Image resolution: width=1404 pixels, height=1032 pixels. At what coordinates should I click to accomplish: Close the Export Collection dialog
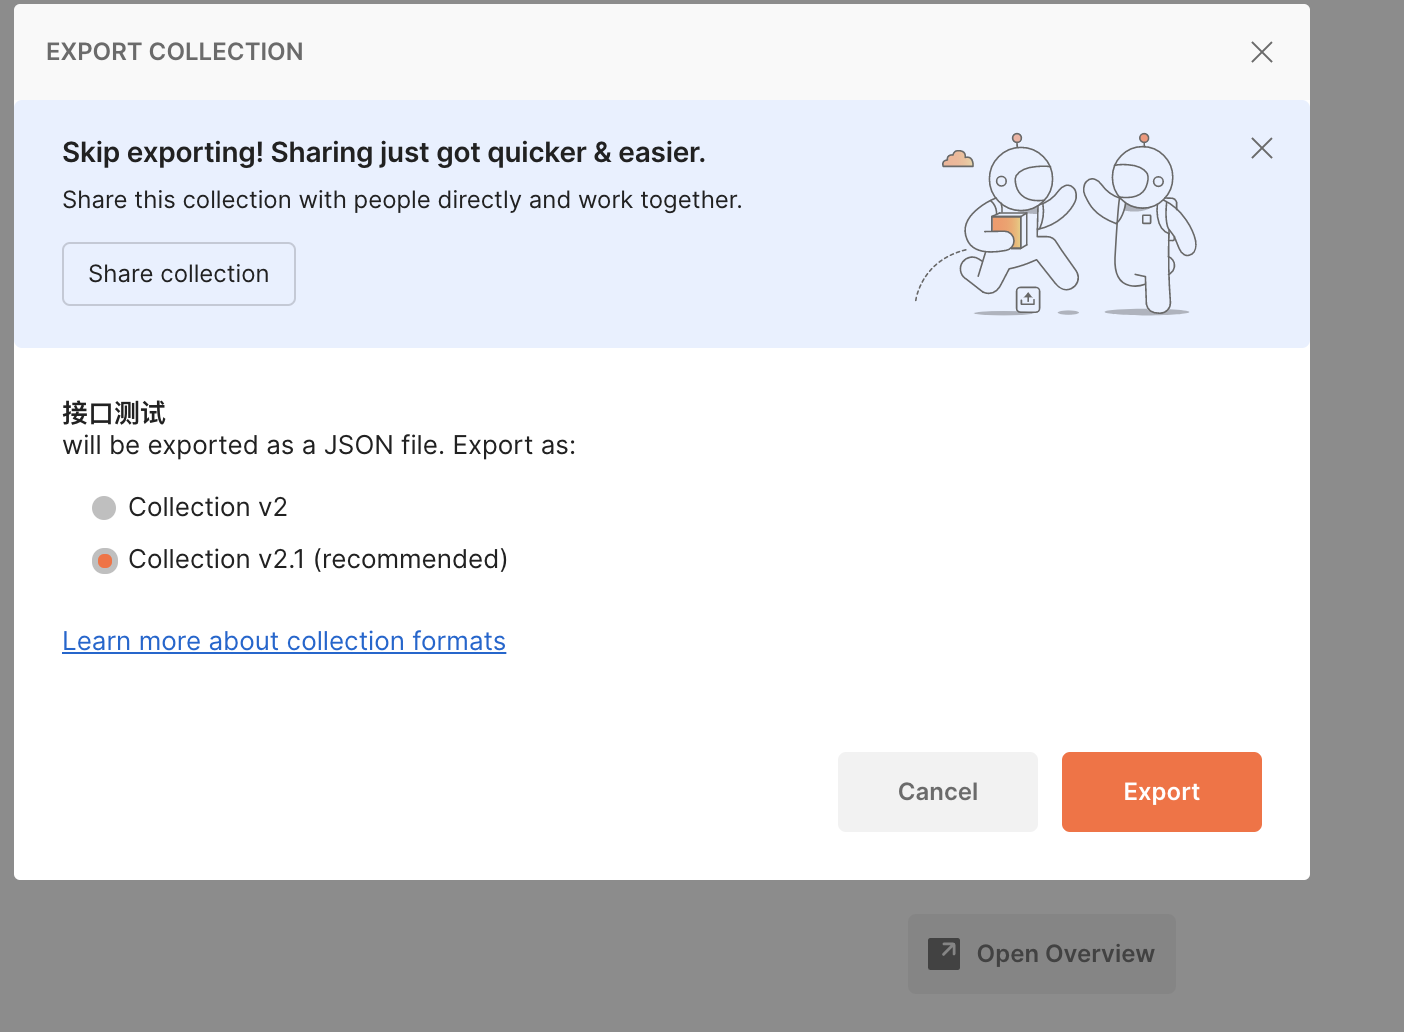point(1261,52)
